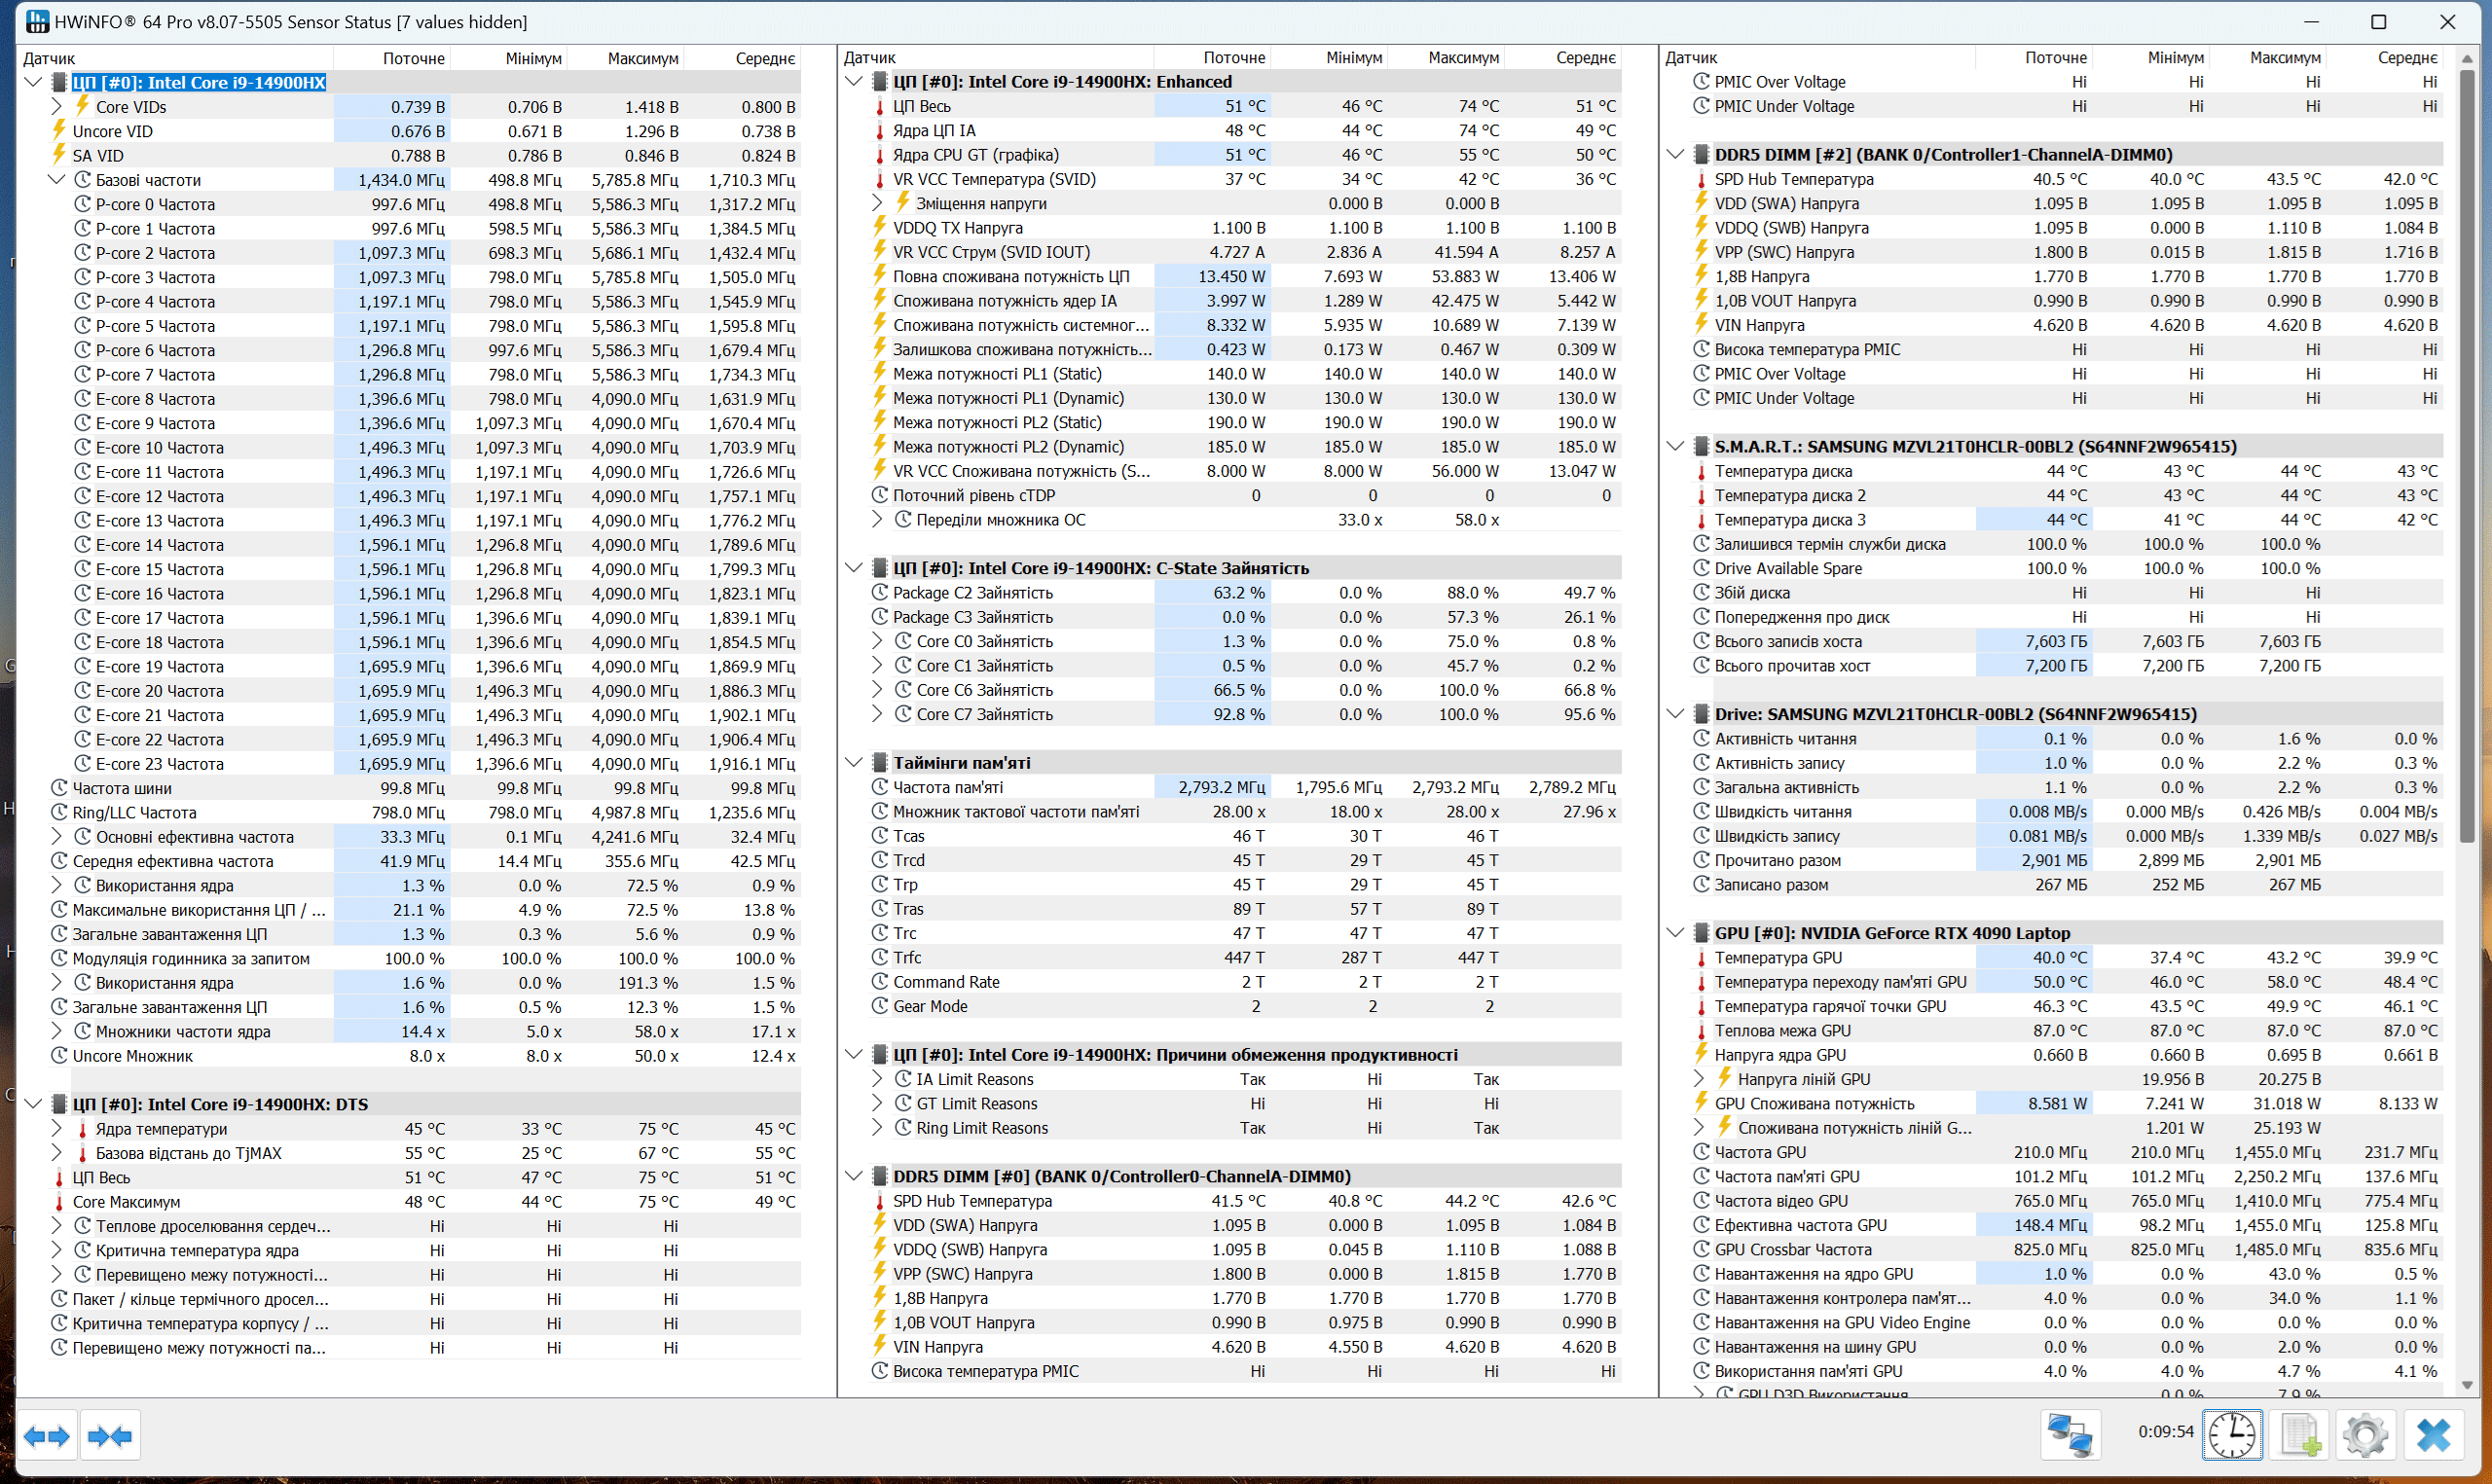This screenshot has width=2492, height=1484.
Task: Collapse the ЦП [#0] Intel Core i9-14900HX group
Action: click(33, 82)
